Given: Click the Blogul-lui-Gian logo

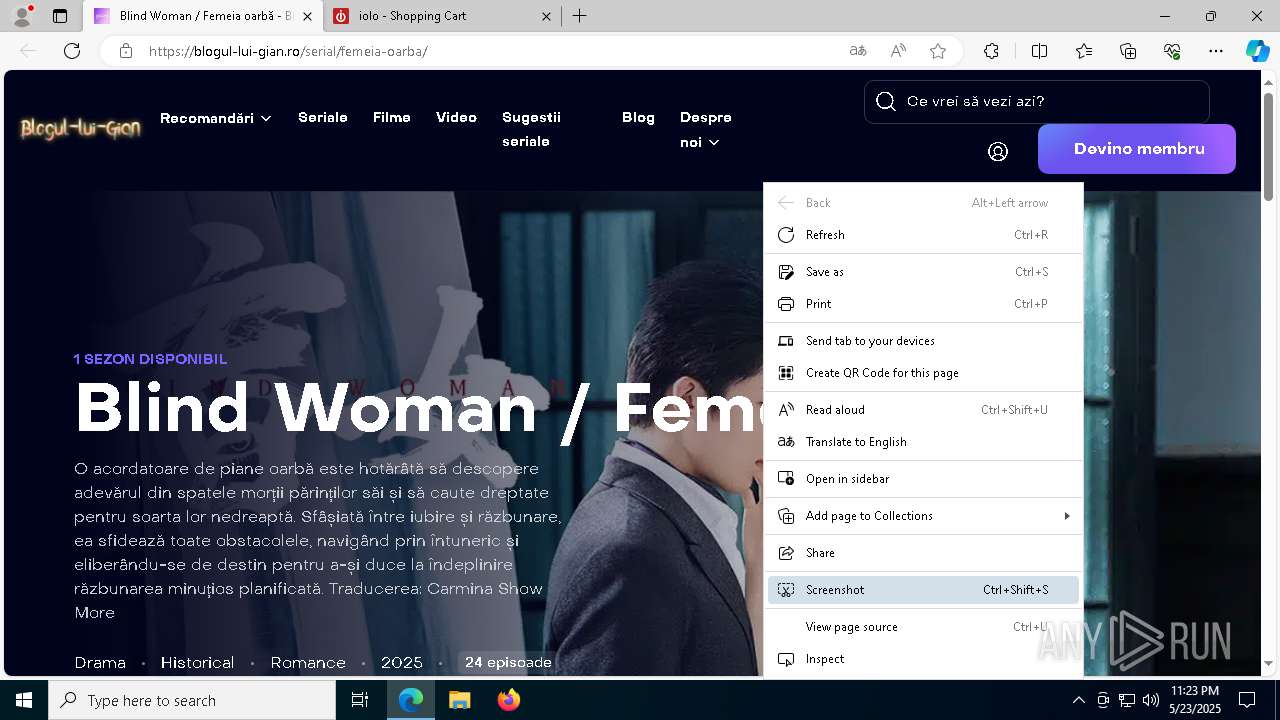Looking at the screenshot, I should (81, 128).
